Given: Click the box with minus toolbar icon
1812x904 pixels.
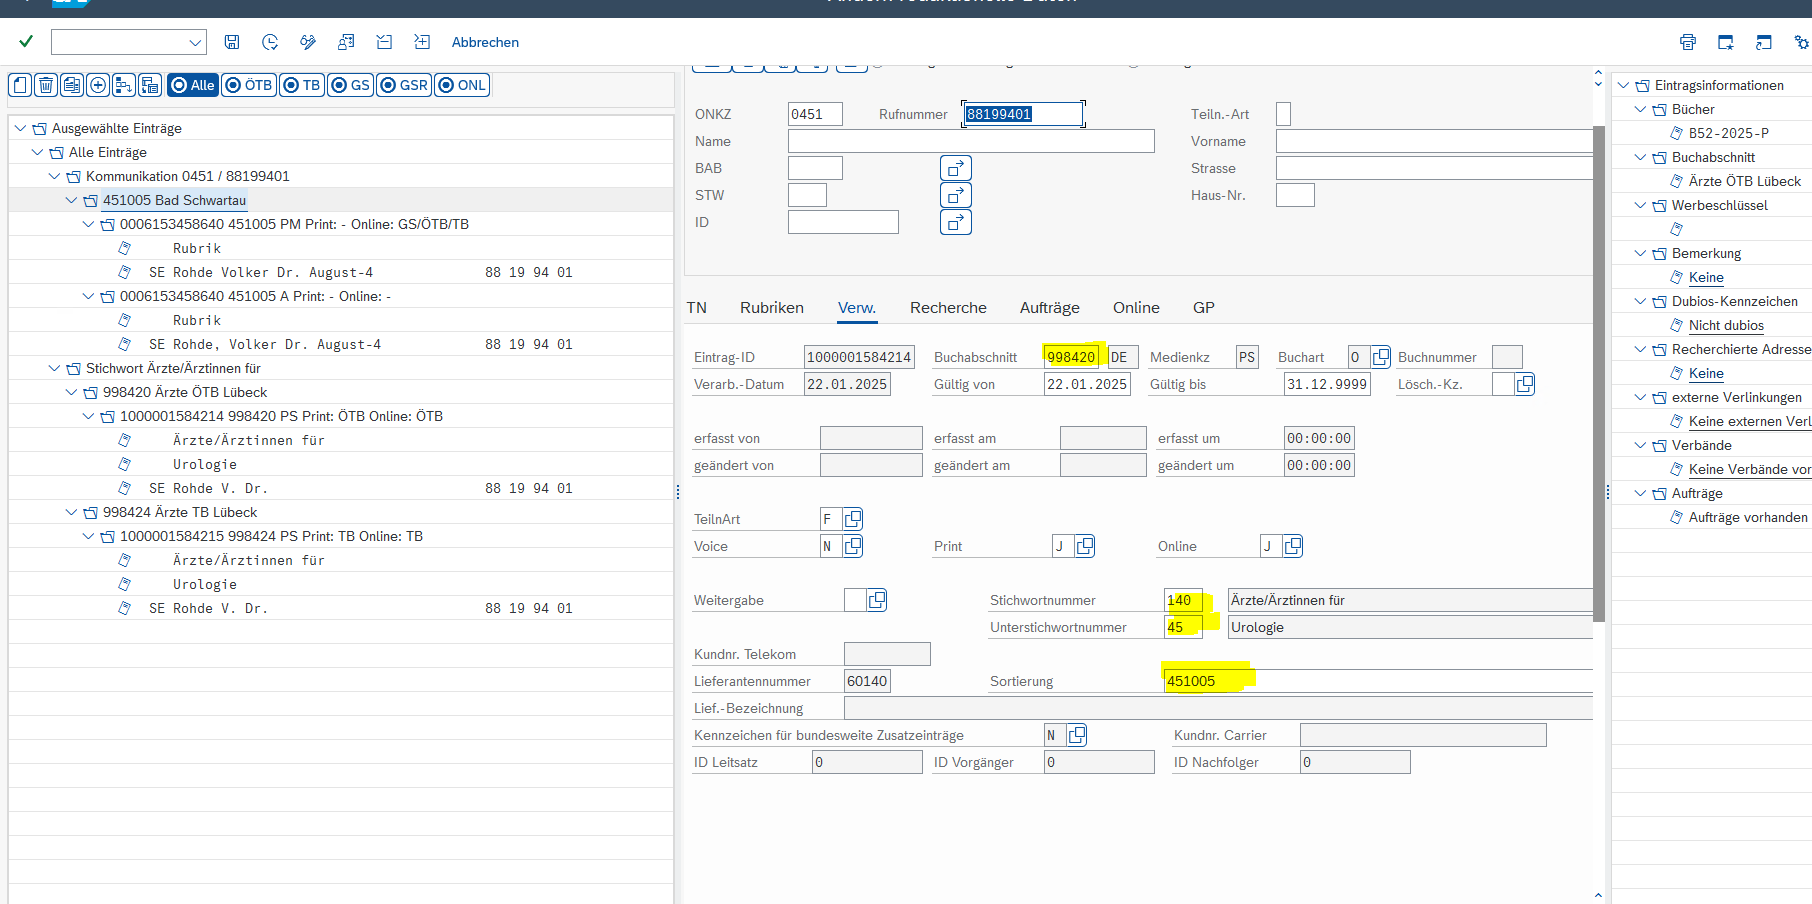Looking at the screenshot, I should (384, 42).
